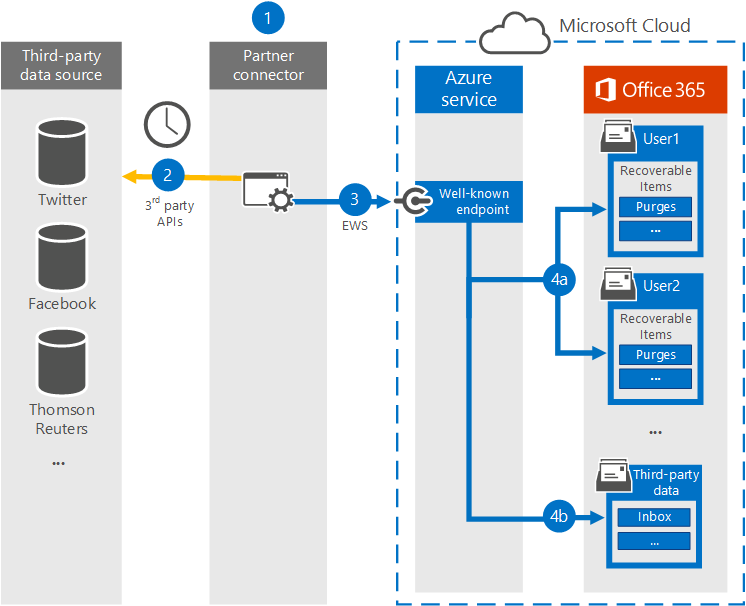Click the Microsoft Cloud title text
The width and height of the screenshot is (746, 606).
625,26
